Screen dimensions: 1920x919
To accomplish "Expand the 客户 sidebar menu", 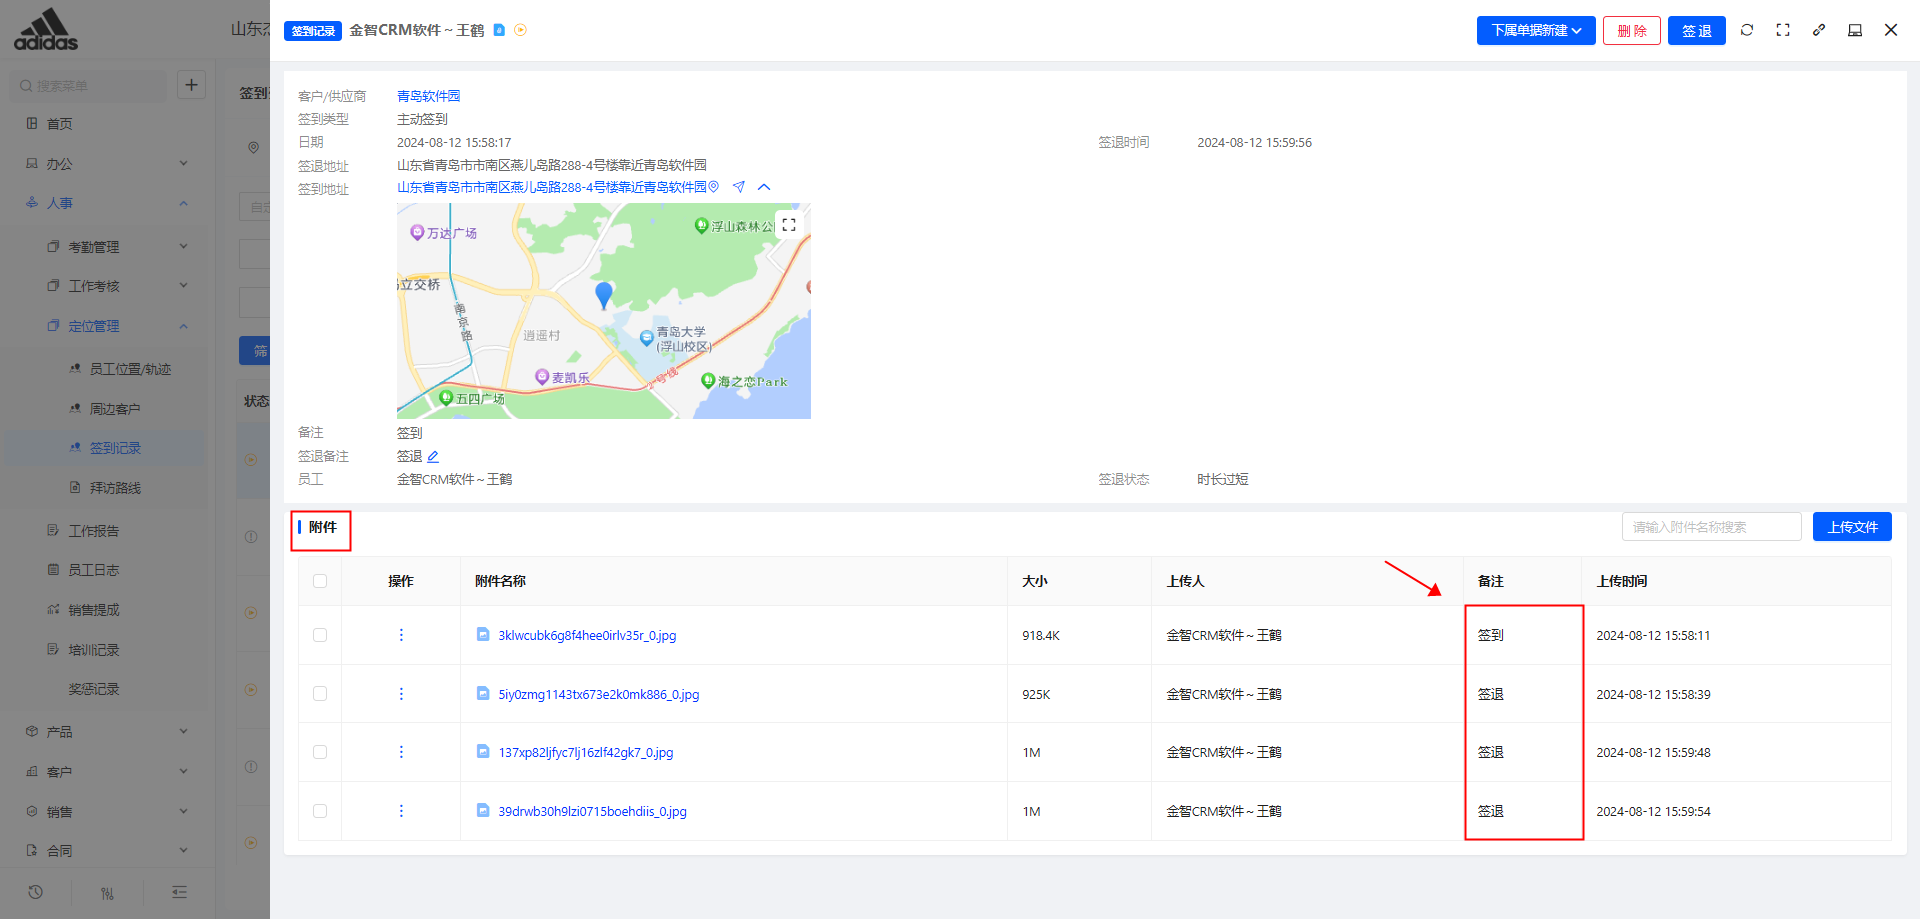I will tap(107, 771).
